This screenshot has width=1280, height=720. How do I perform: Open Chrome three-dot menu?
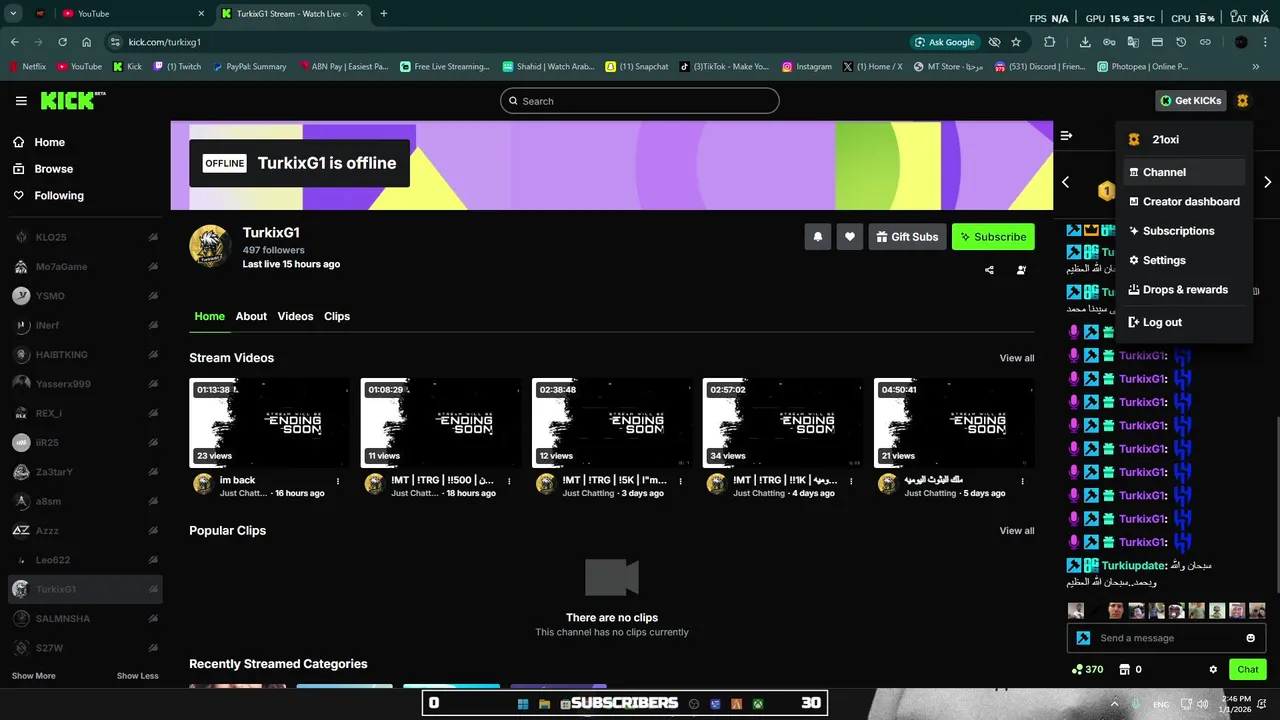tap(1266, 42)
